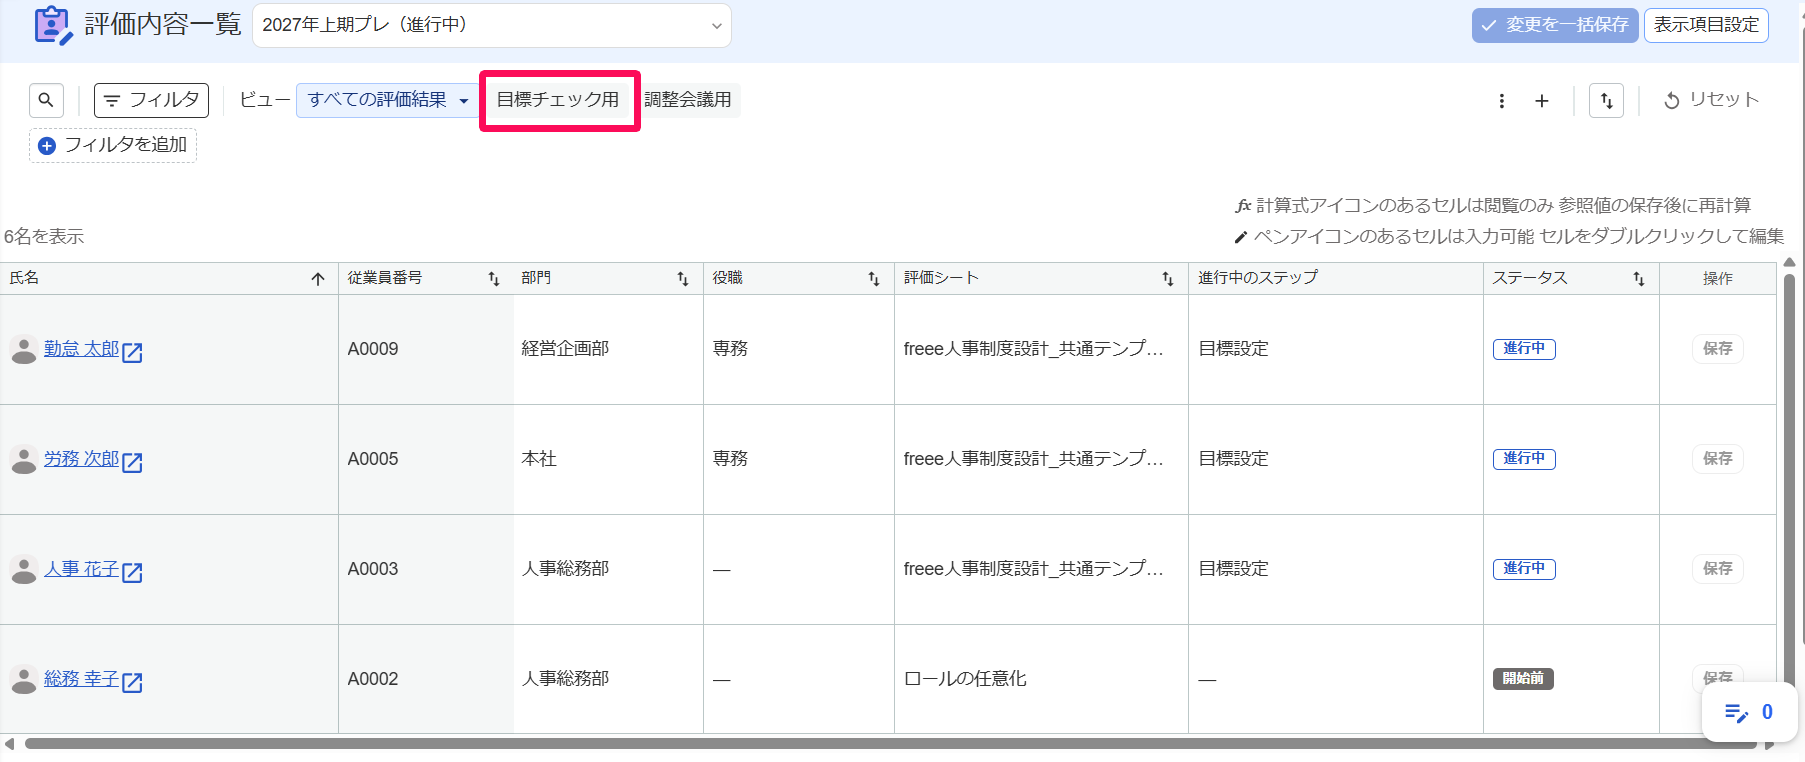Open external link icon for 人事 花子
1805x762 pixels.
pyautogui.click(x=132, y=572)
